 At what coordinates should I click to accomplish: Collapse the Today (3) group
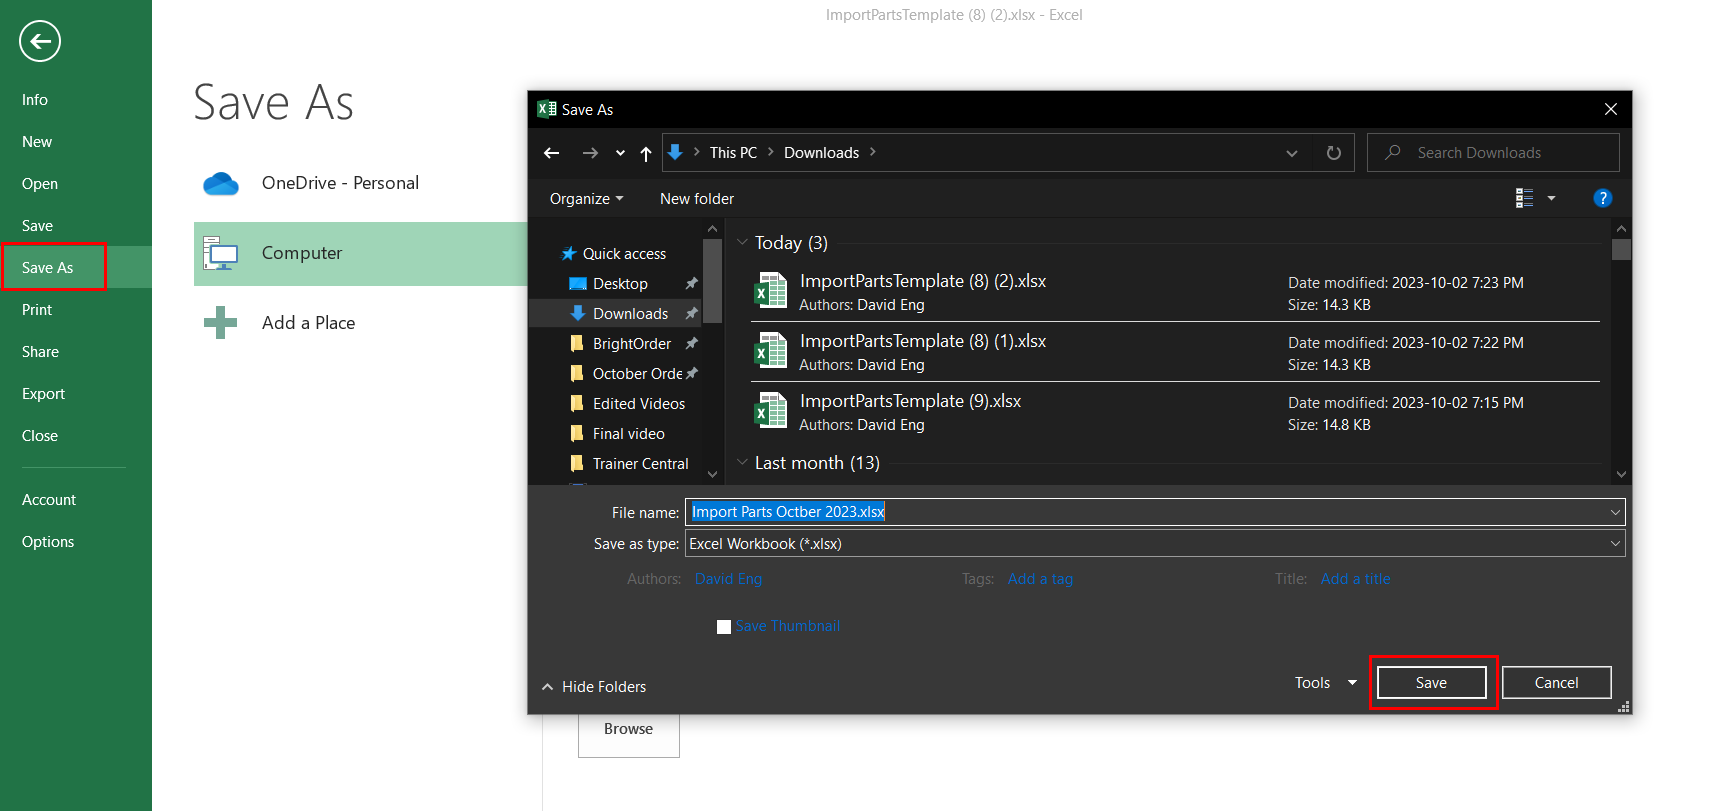tap(742, 242)
